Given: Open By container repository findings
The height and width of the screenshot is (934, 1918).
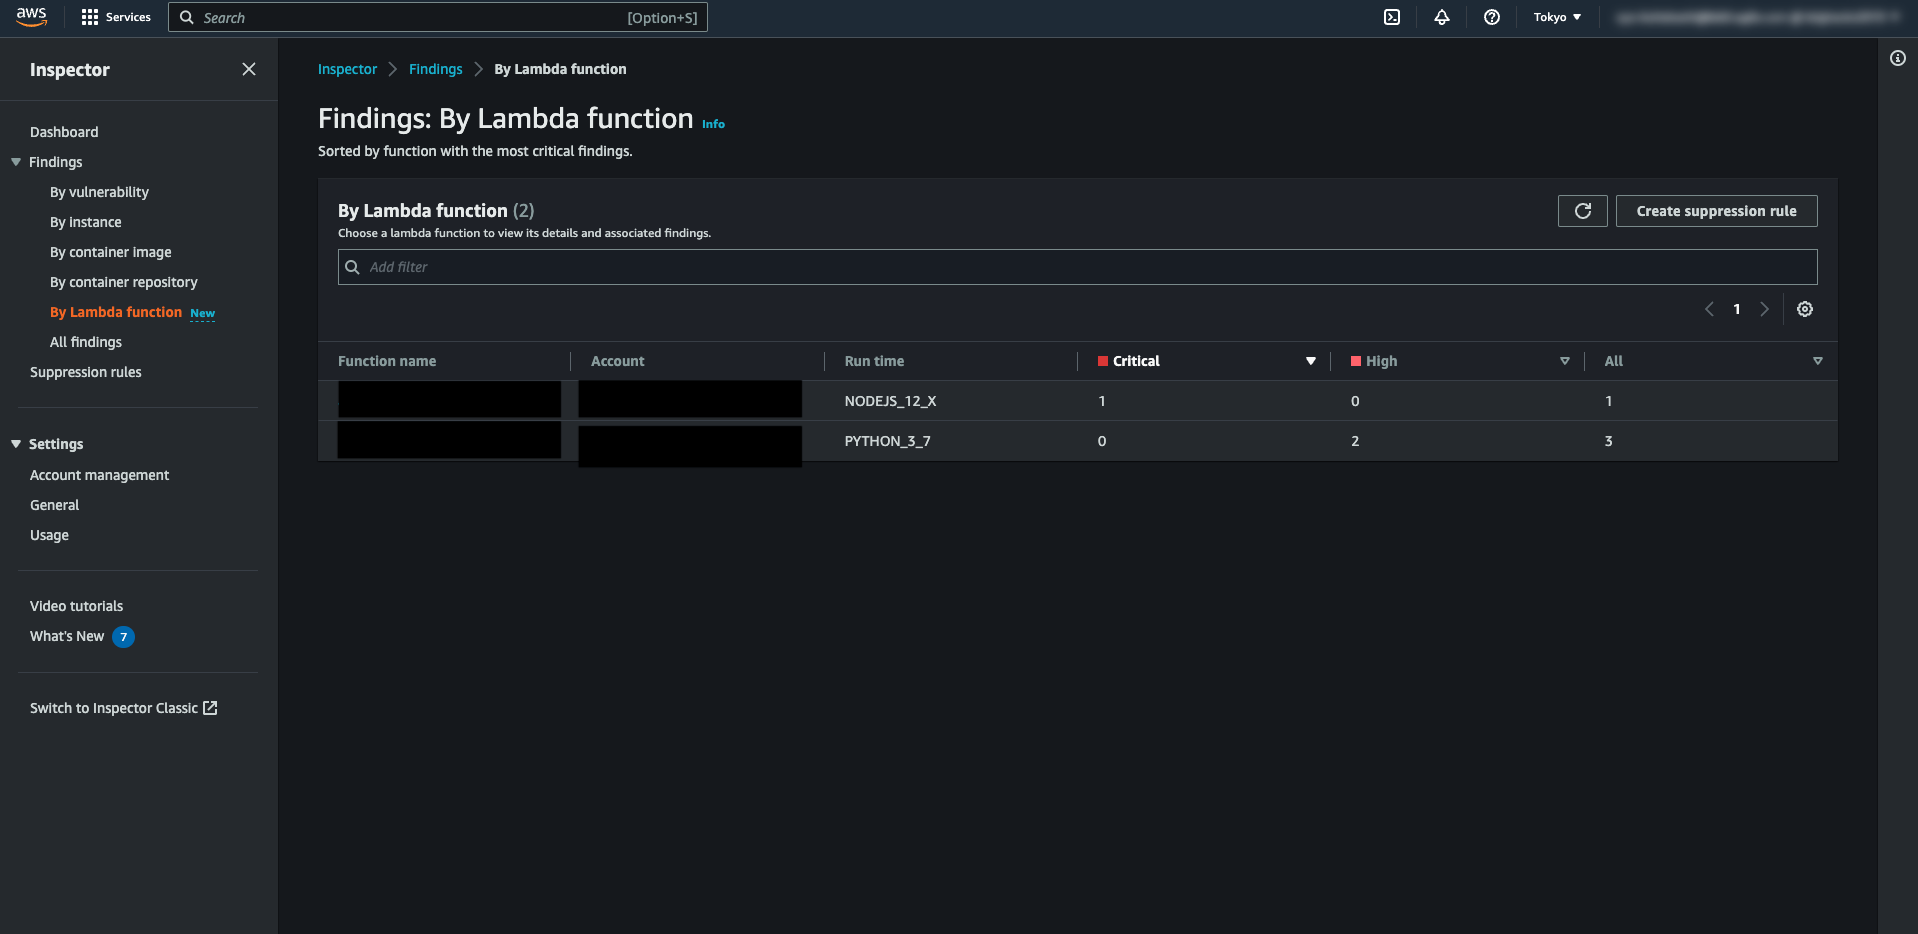Looking at the screenshot, I should pos(124,282).
